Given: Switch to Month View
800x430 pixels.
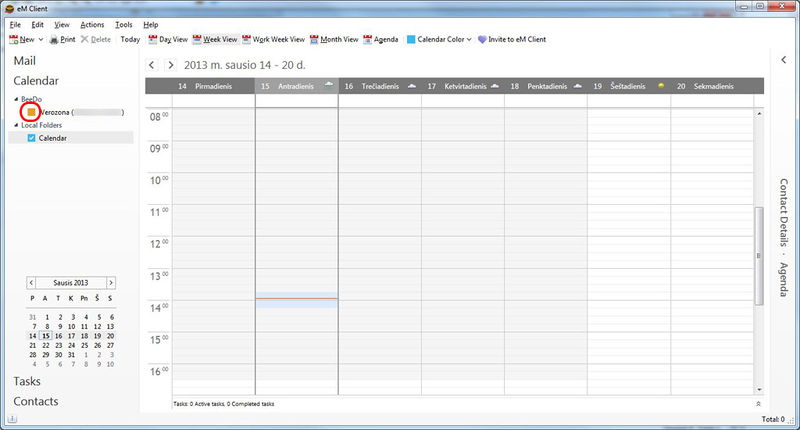Looking at the screenshot, I should click(334, 39).
